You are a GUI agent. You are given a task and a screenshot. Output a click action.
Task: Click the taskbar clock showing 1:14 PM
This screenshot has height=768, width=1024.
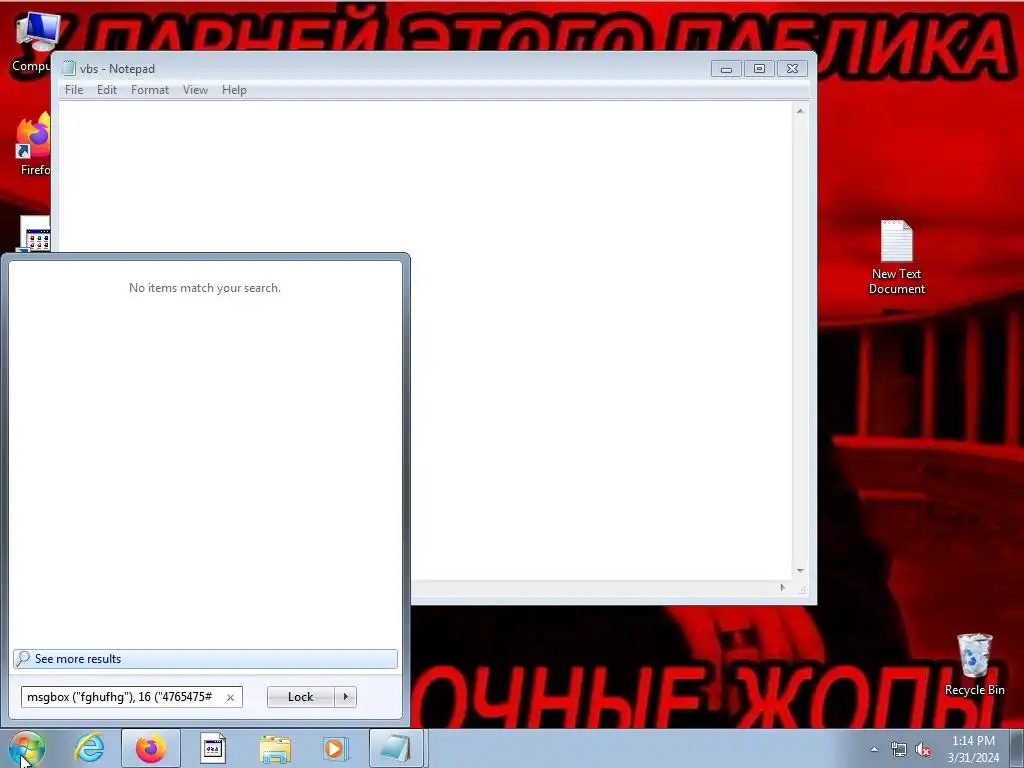[973, 748]
